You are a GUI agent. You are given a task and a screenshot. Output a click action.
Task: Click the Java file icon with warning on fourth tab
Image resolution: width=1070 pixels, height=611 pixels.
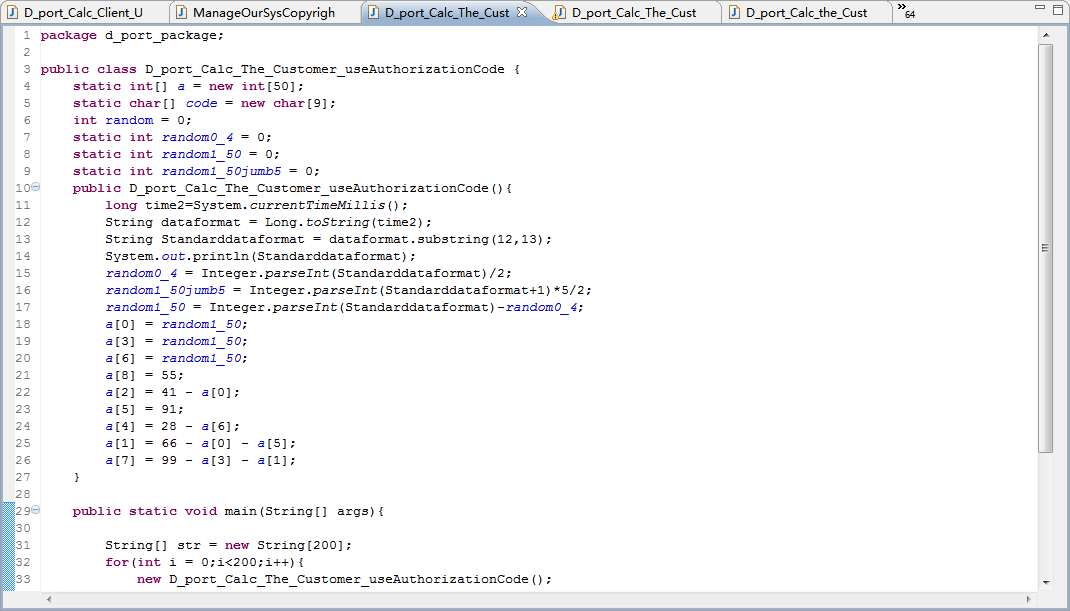560,12
